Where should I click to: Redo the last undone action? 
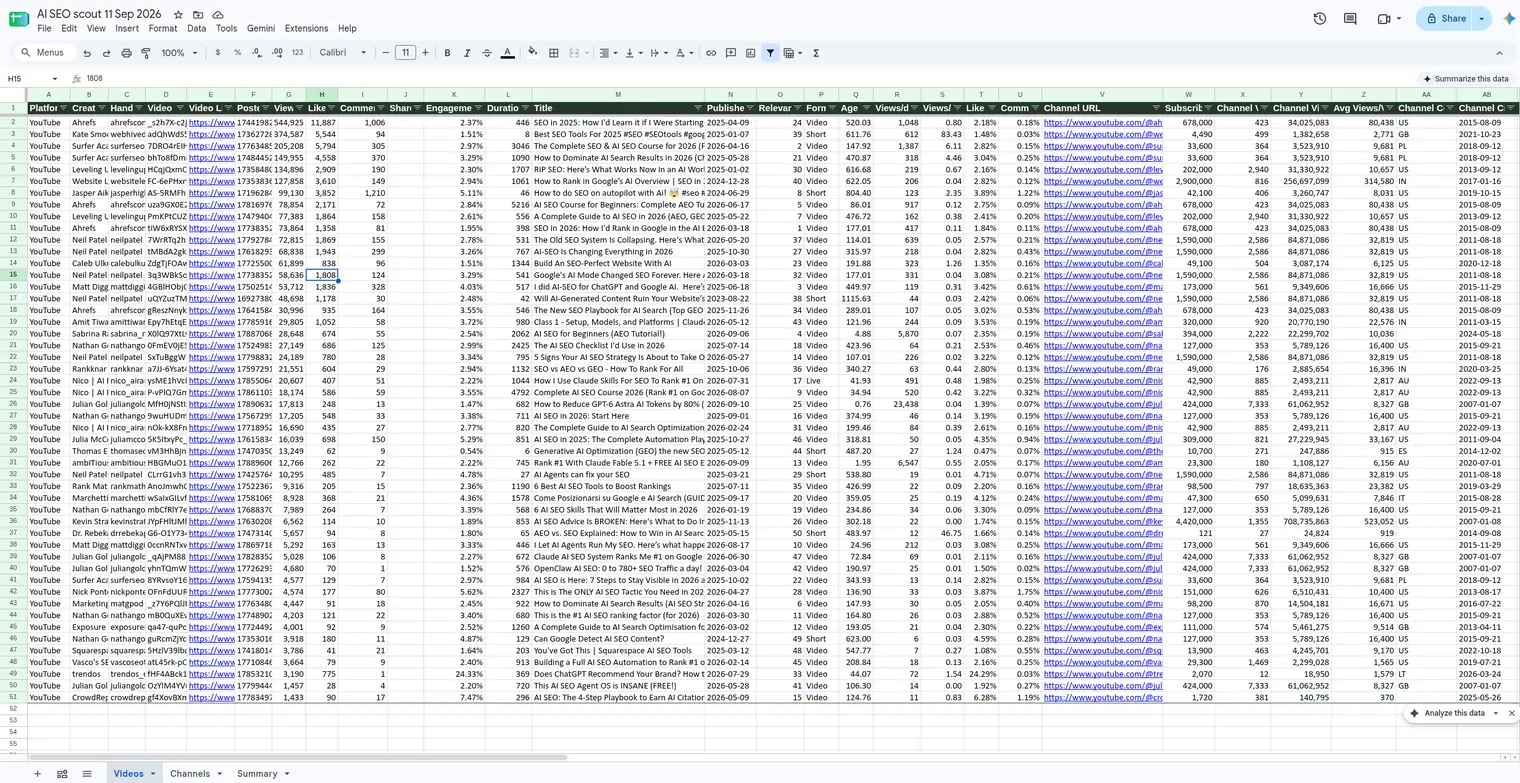(x=106, y=53)
